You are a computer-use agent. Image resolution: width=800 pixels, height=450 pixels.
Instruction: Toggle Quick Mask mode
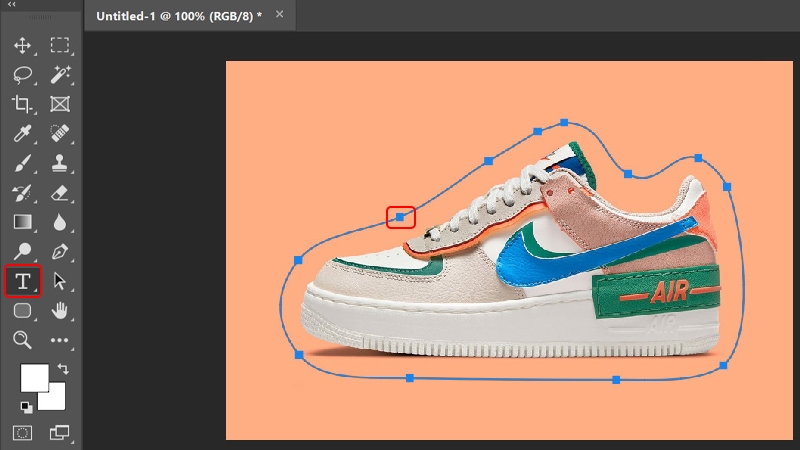22,433
